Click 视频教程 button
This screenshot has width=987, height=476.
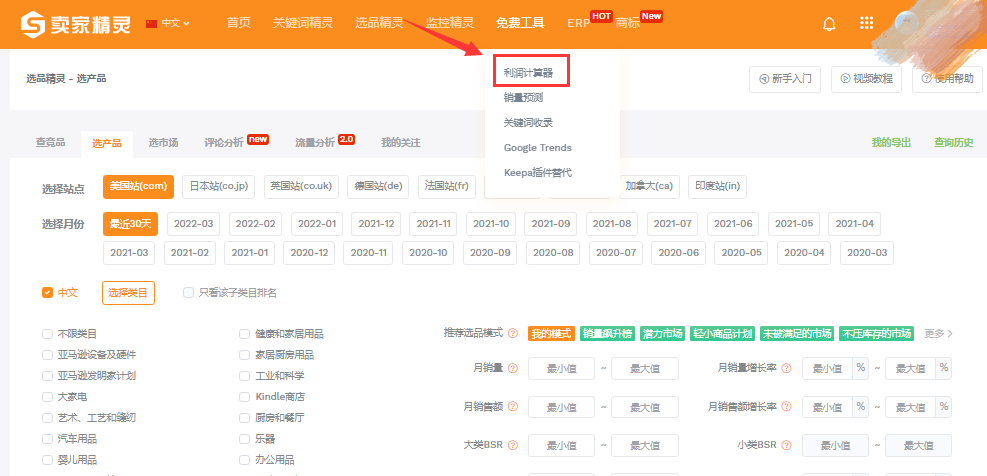pyautogui.click(x=866, y=79)
